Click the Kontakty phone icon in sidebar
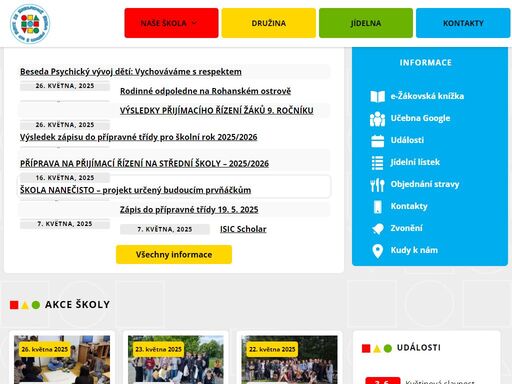This screenshot has height=384, width=512. (x=377, y=207)
